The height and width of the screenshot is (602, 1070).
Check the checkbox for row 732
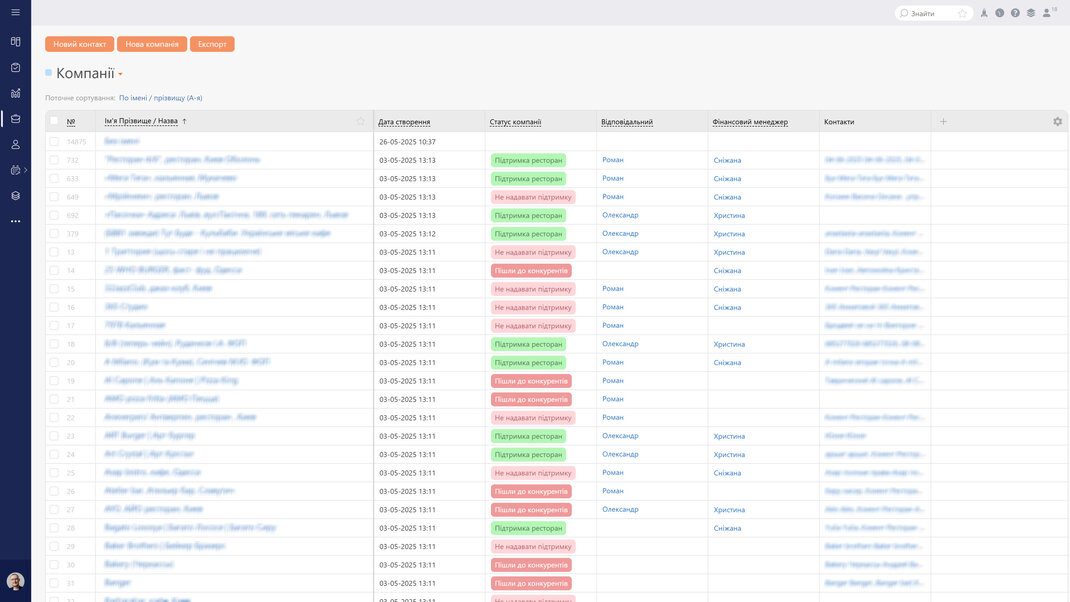(54, 160)
